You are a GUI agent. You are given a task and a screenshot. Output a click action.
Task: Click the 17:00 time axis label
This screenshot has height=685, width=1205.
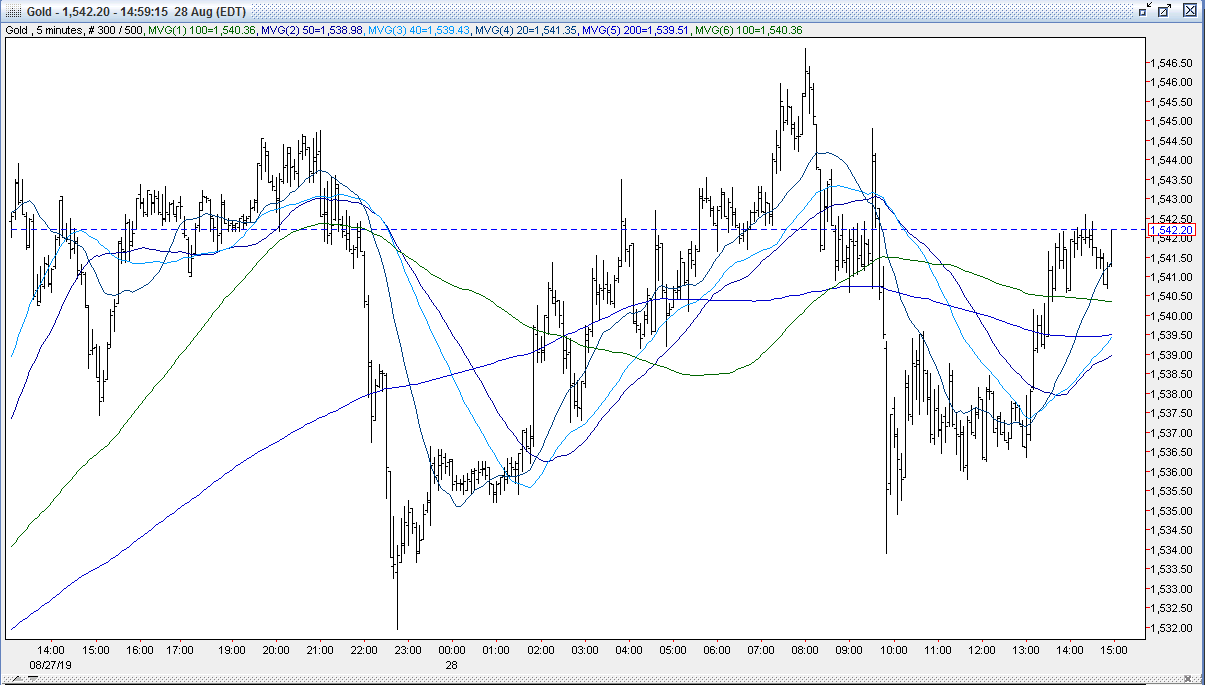pos(180,651)
